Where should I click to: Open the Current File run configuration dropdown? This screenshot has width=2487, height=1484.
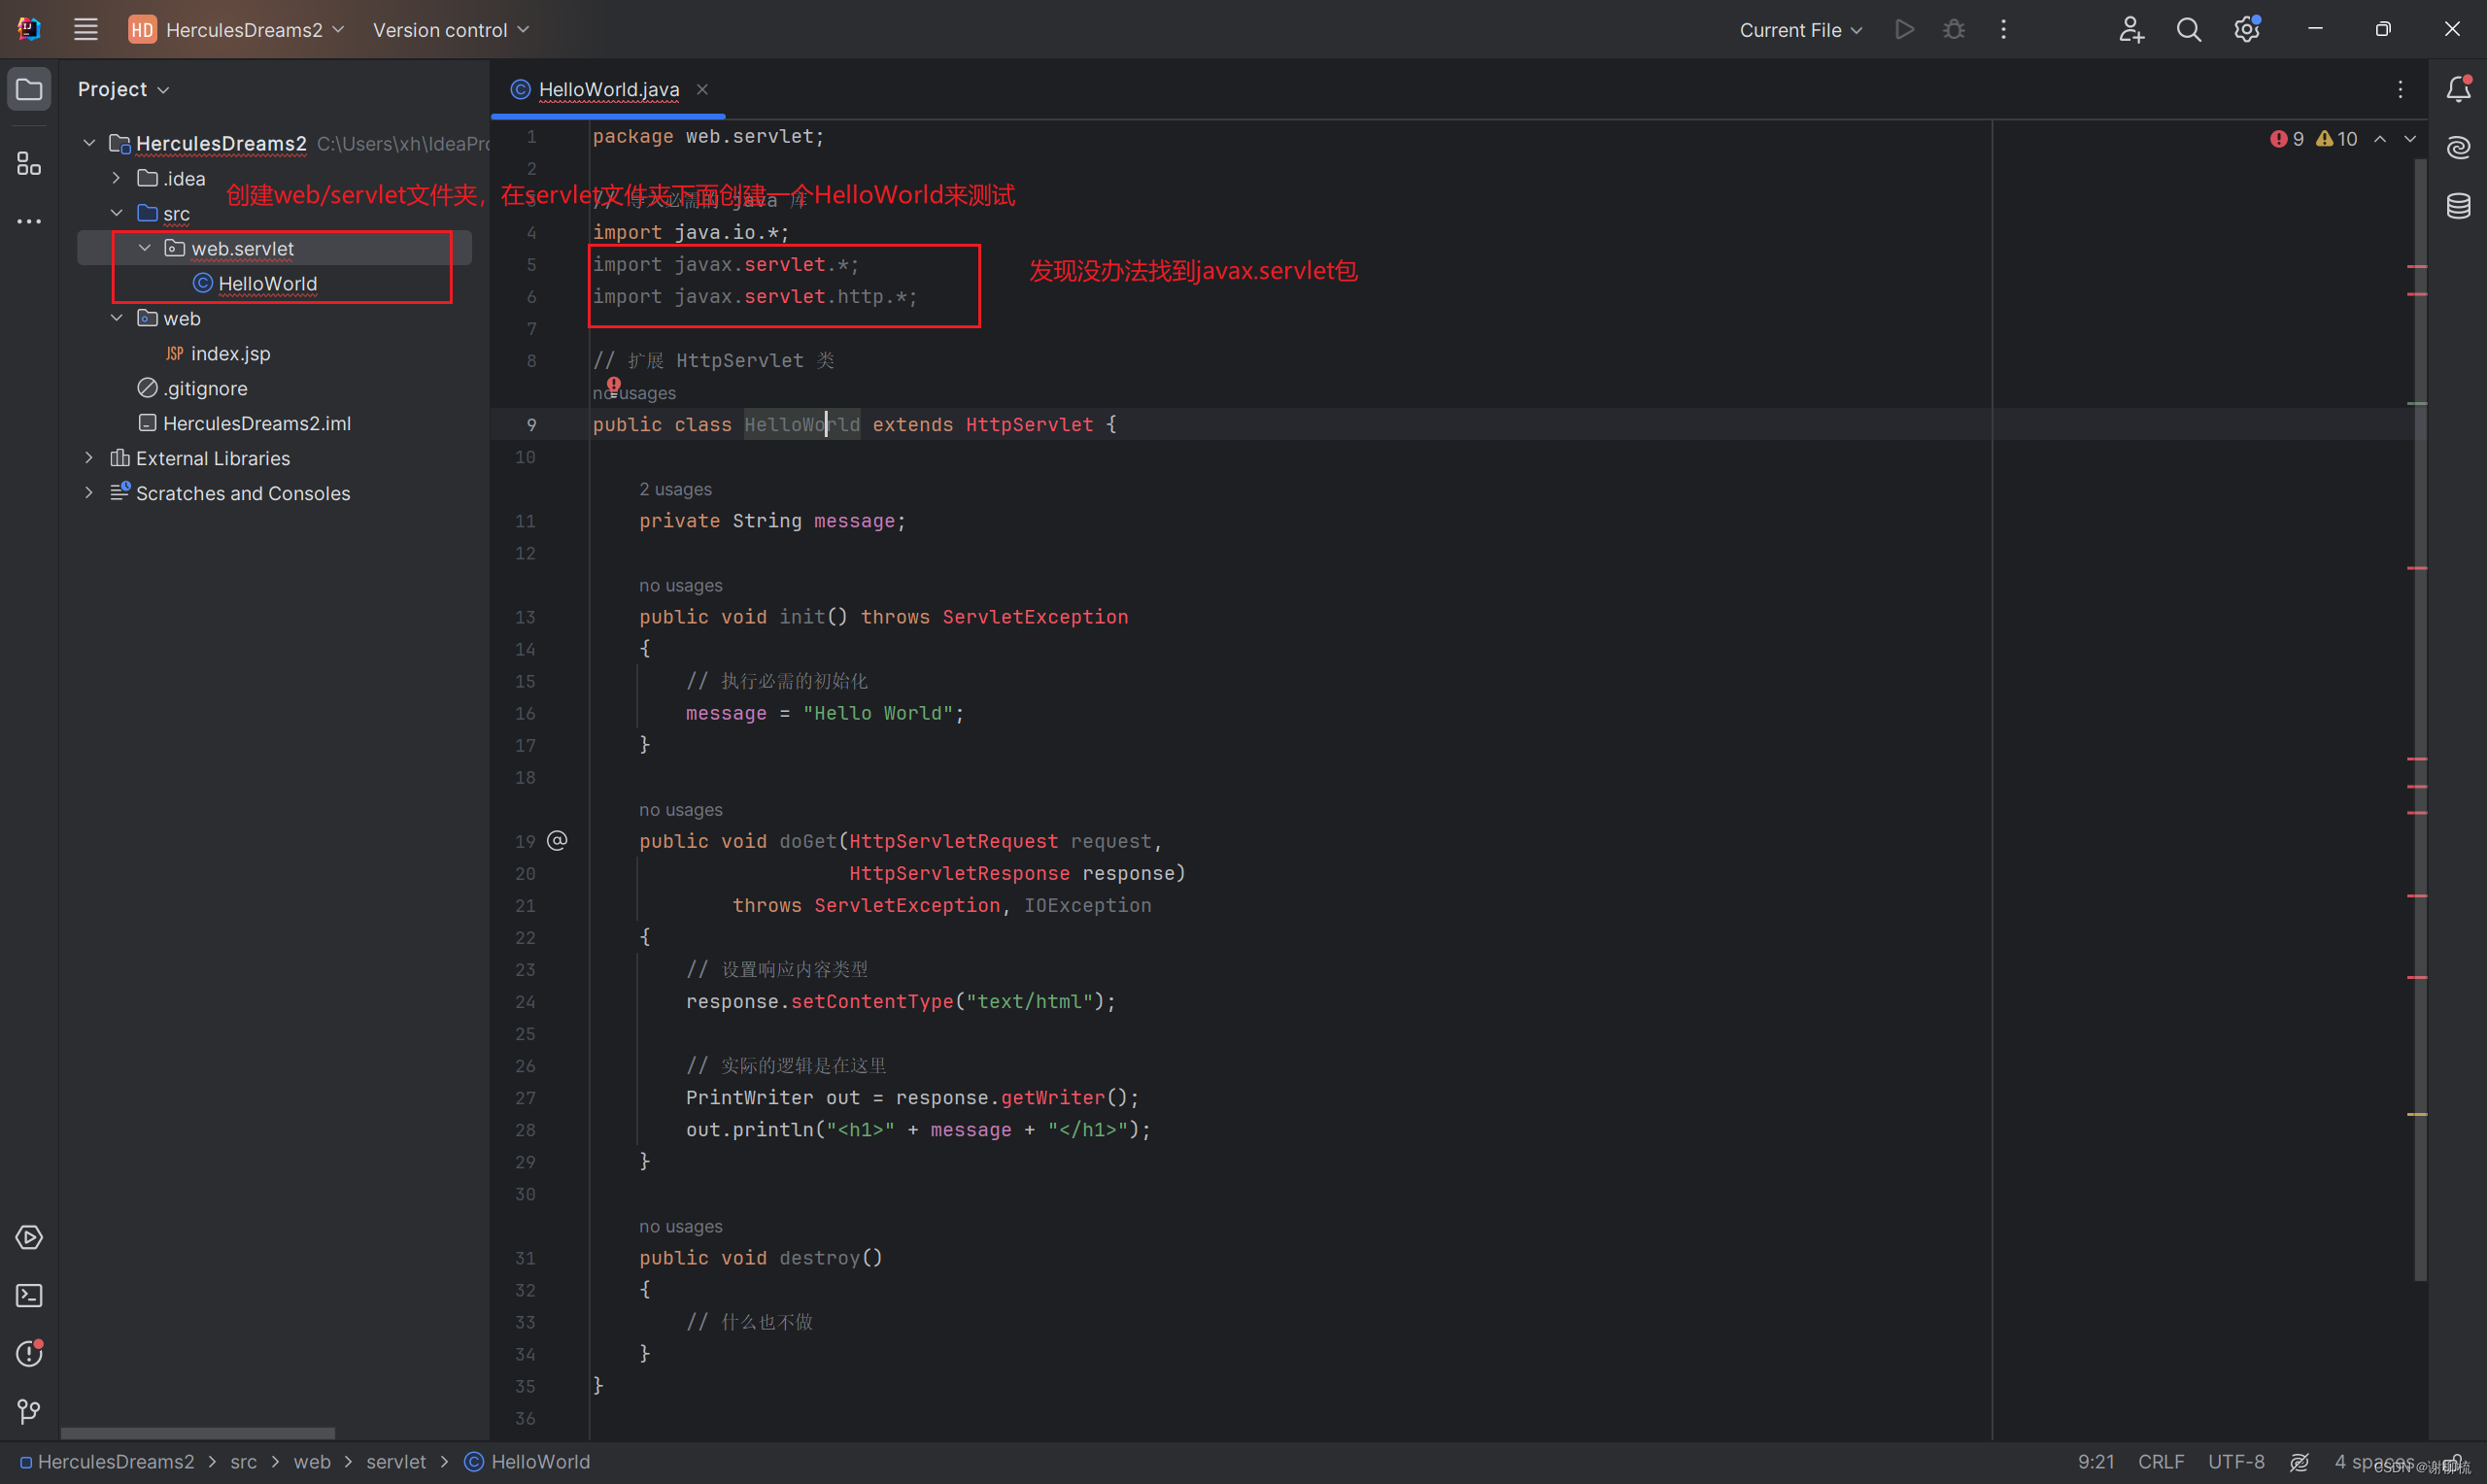tap(1800, 30)
